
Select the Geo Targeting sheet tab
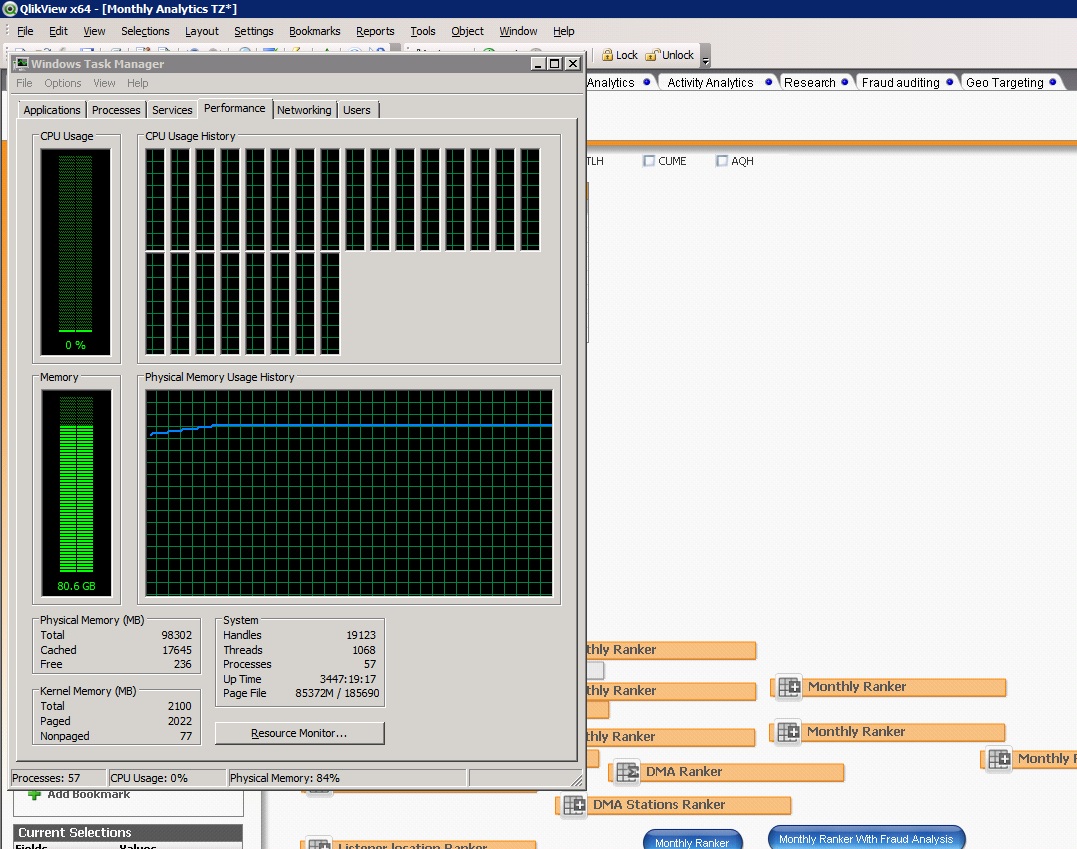[1004, 83]
